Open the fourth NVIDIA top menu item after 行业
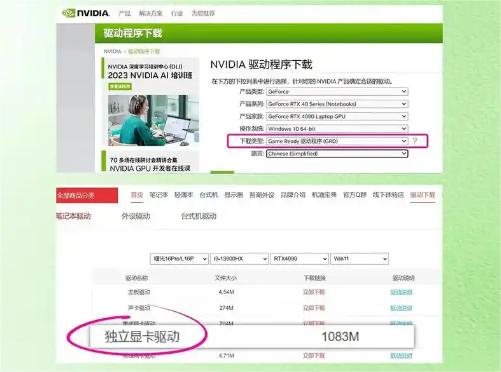501x372 pixels. tap(203, 13)
